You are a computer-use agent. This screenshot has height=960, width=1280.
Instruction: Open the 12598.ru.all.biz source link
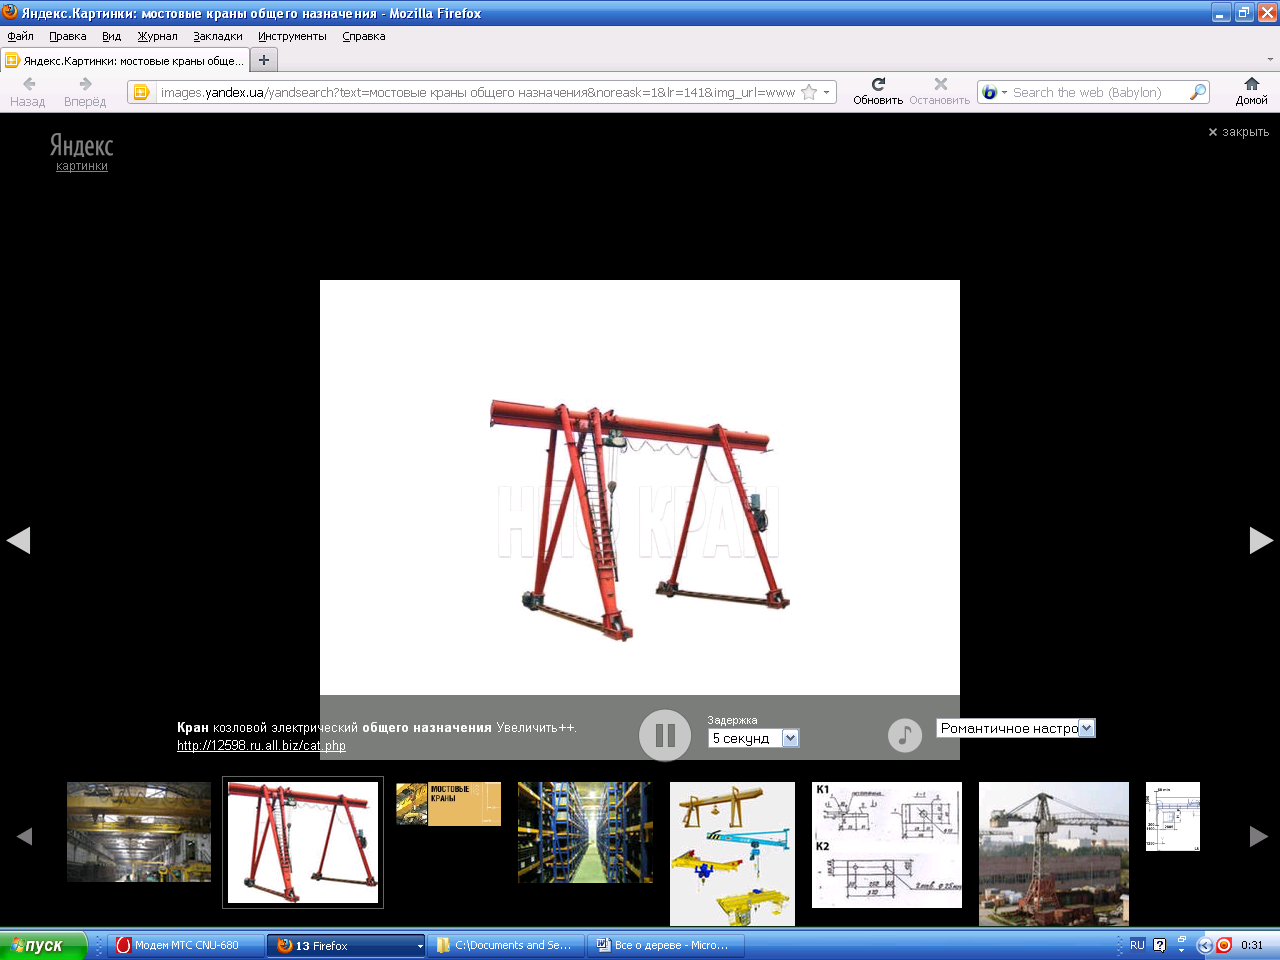261,745
